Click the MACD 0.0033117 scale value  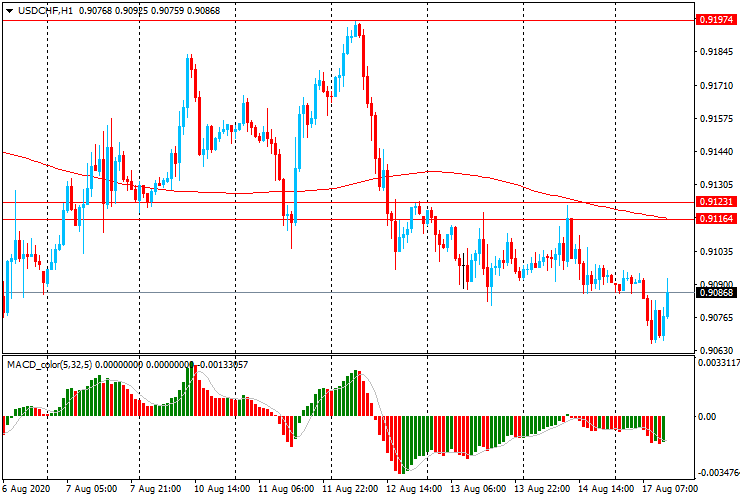pos(717,364)
